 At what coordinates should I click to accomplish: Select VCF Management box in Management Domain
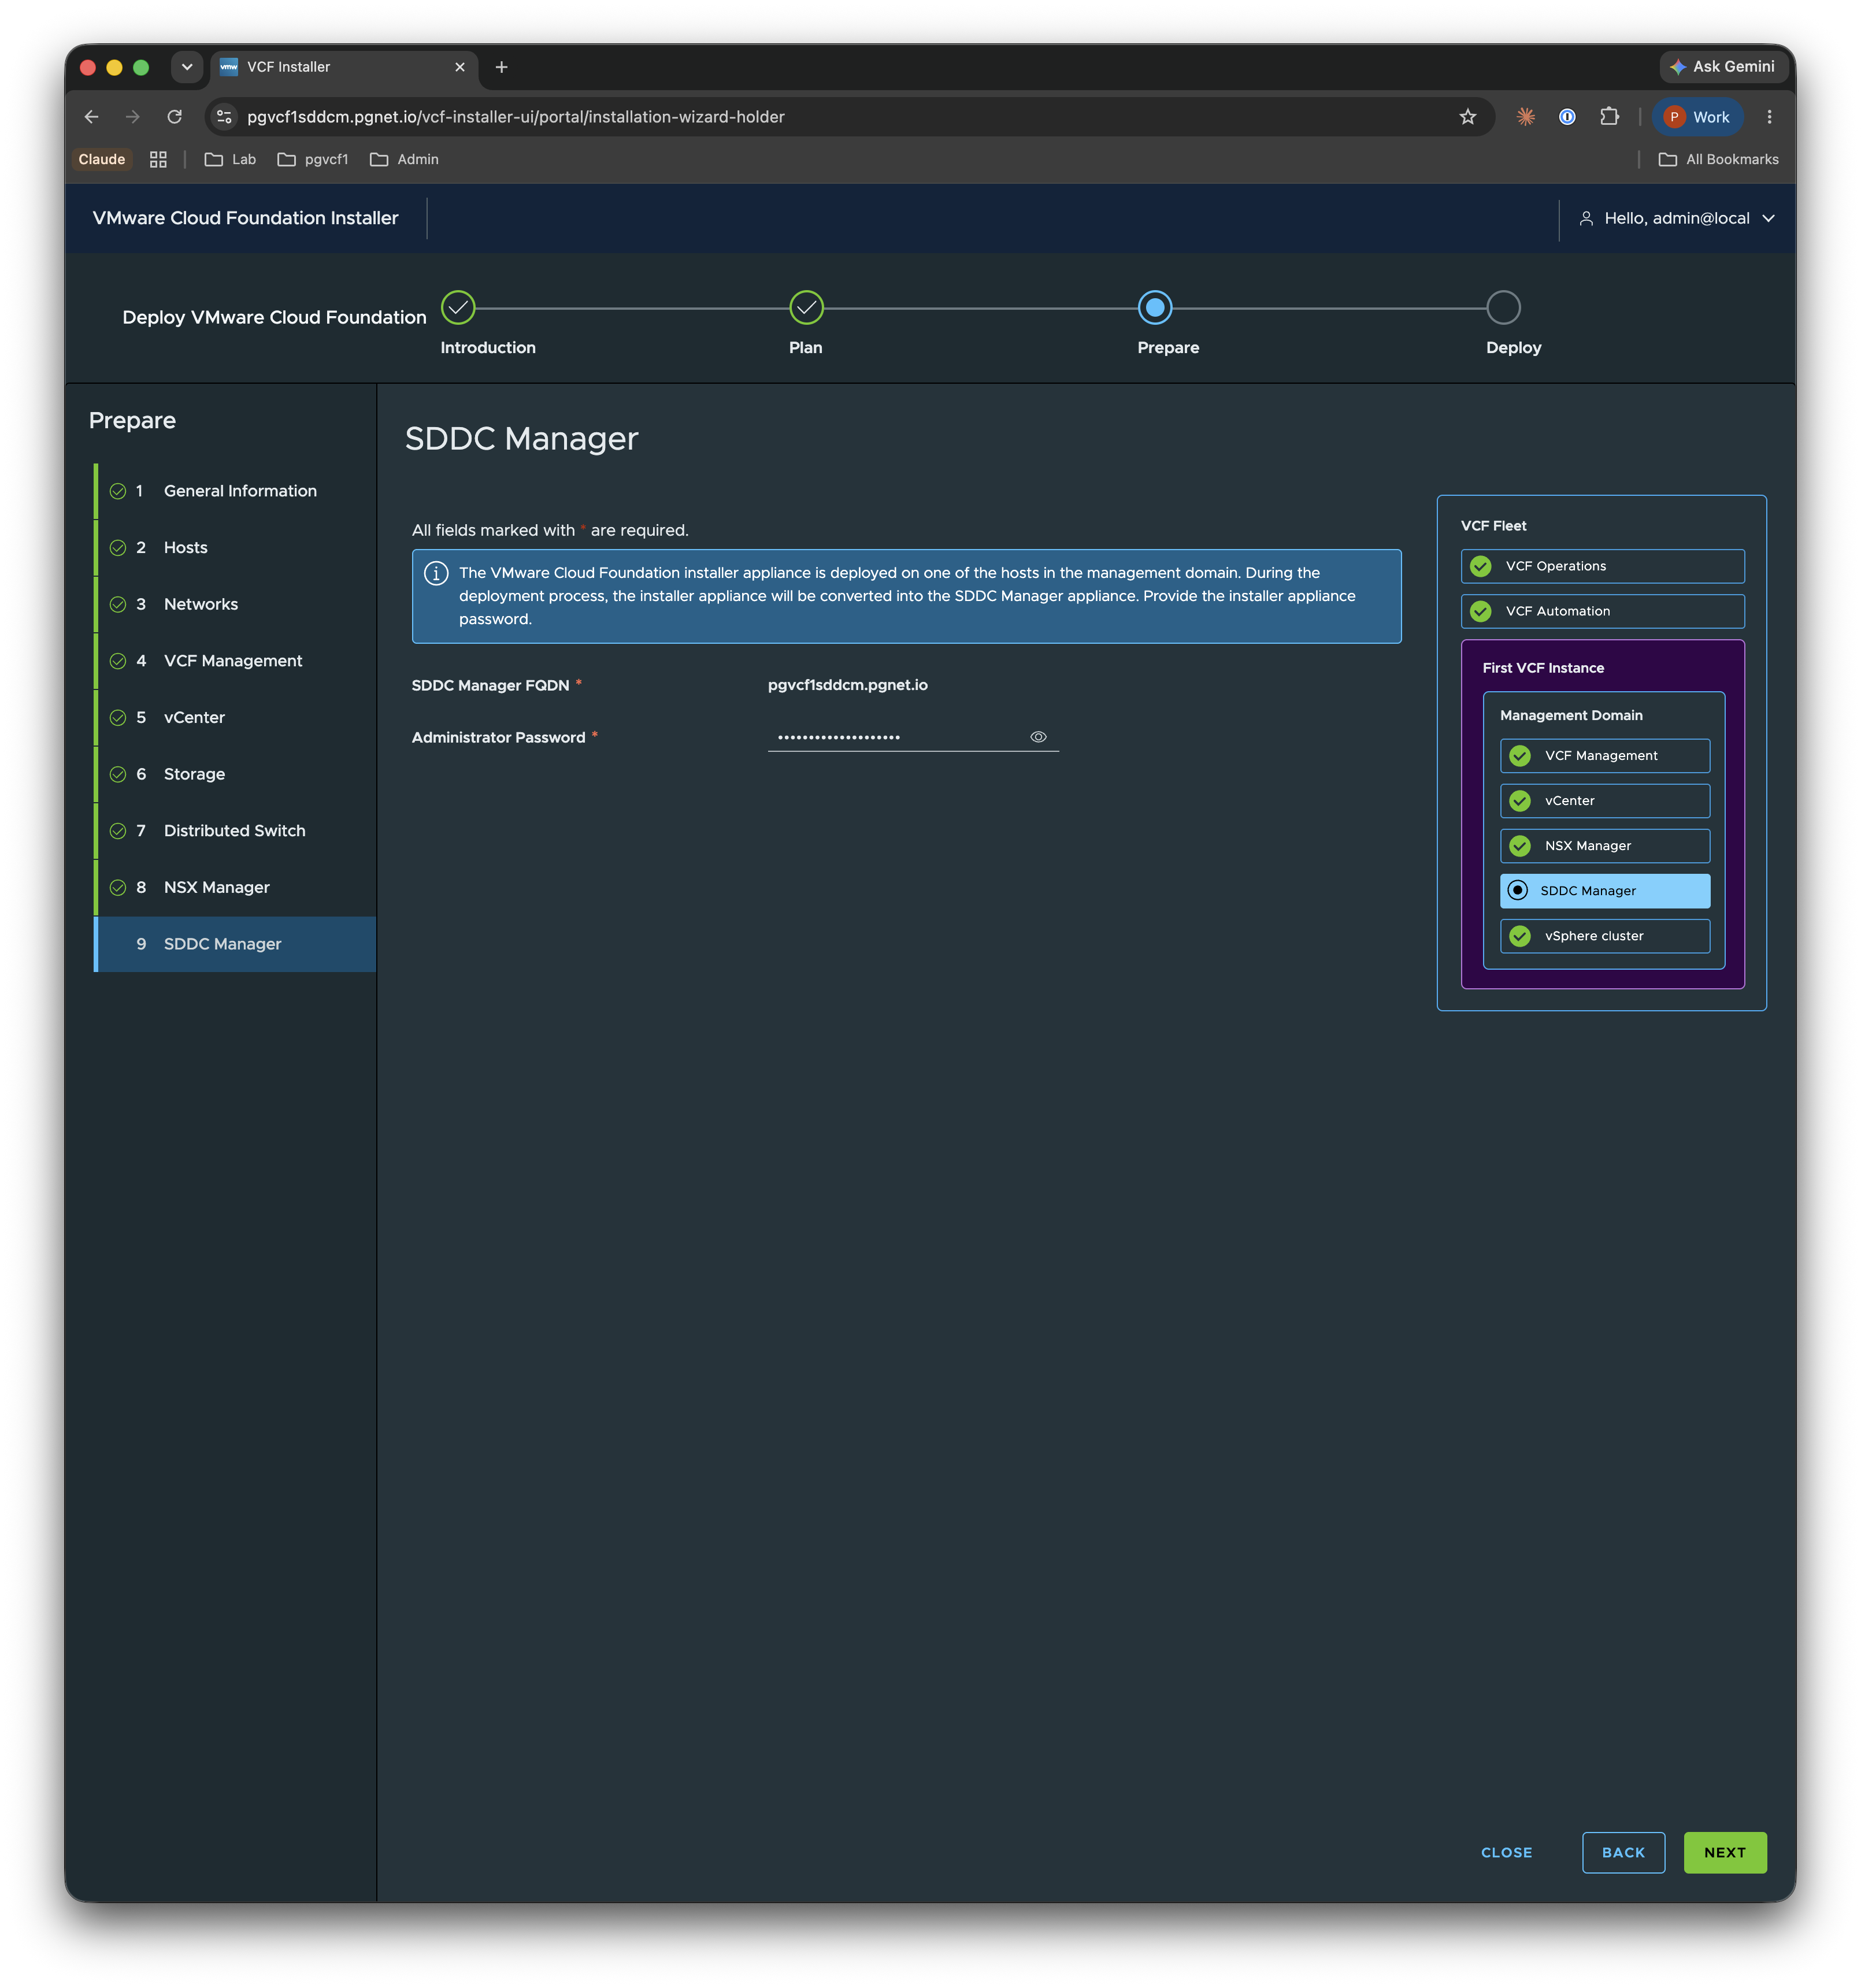click(x=1604, y=756)
